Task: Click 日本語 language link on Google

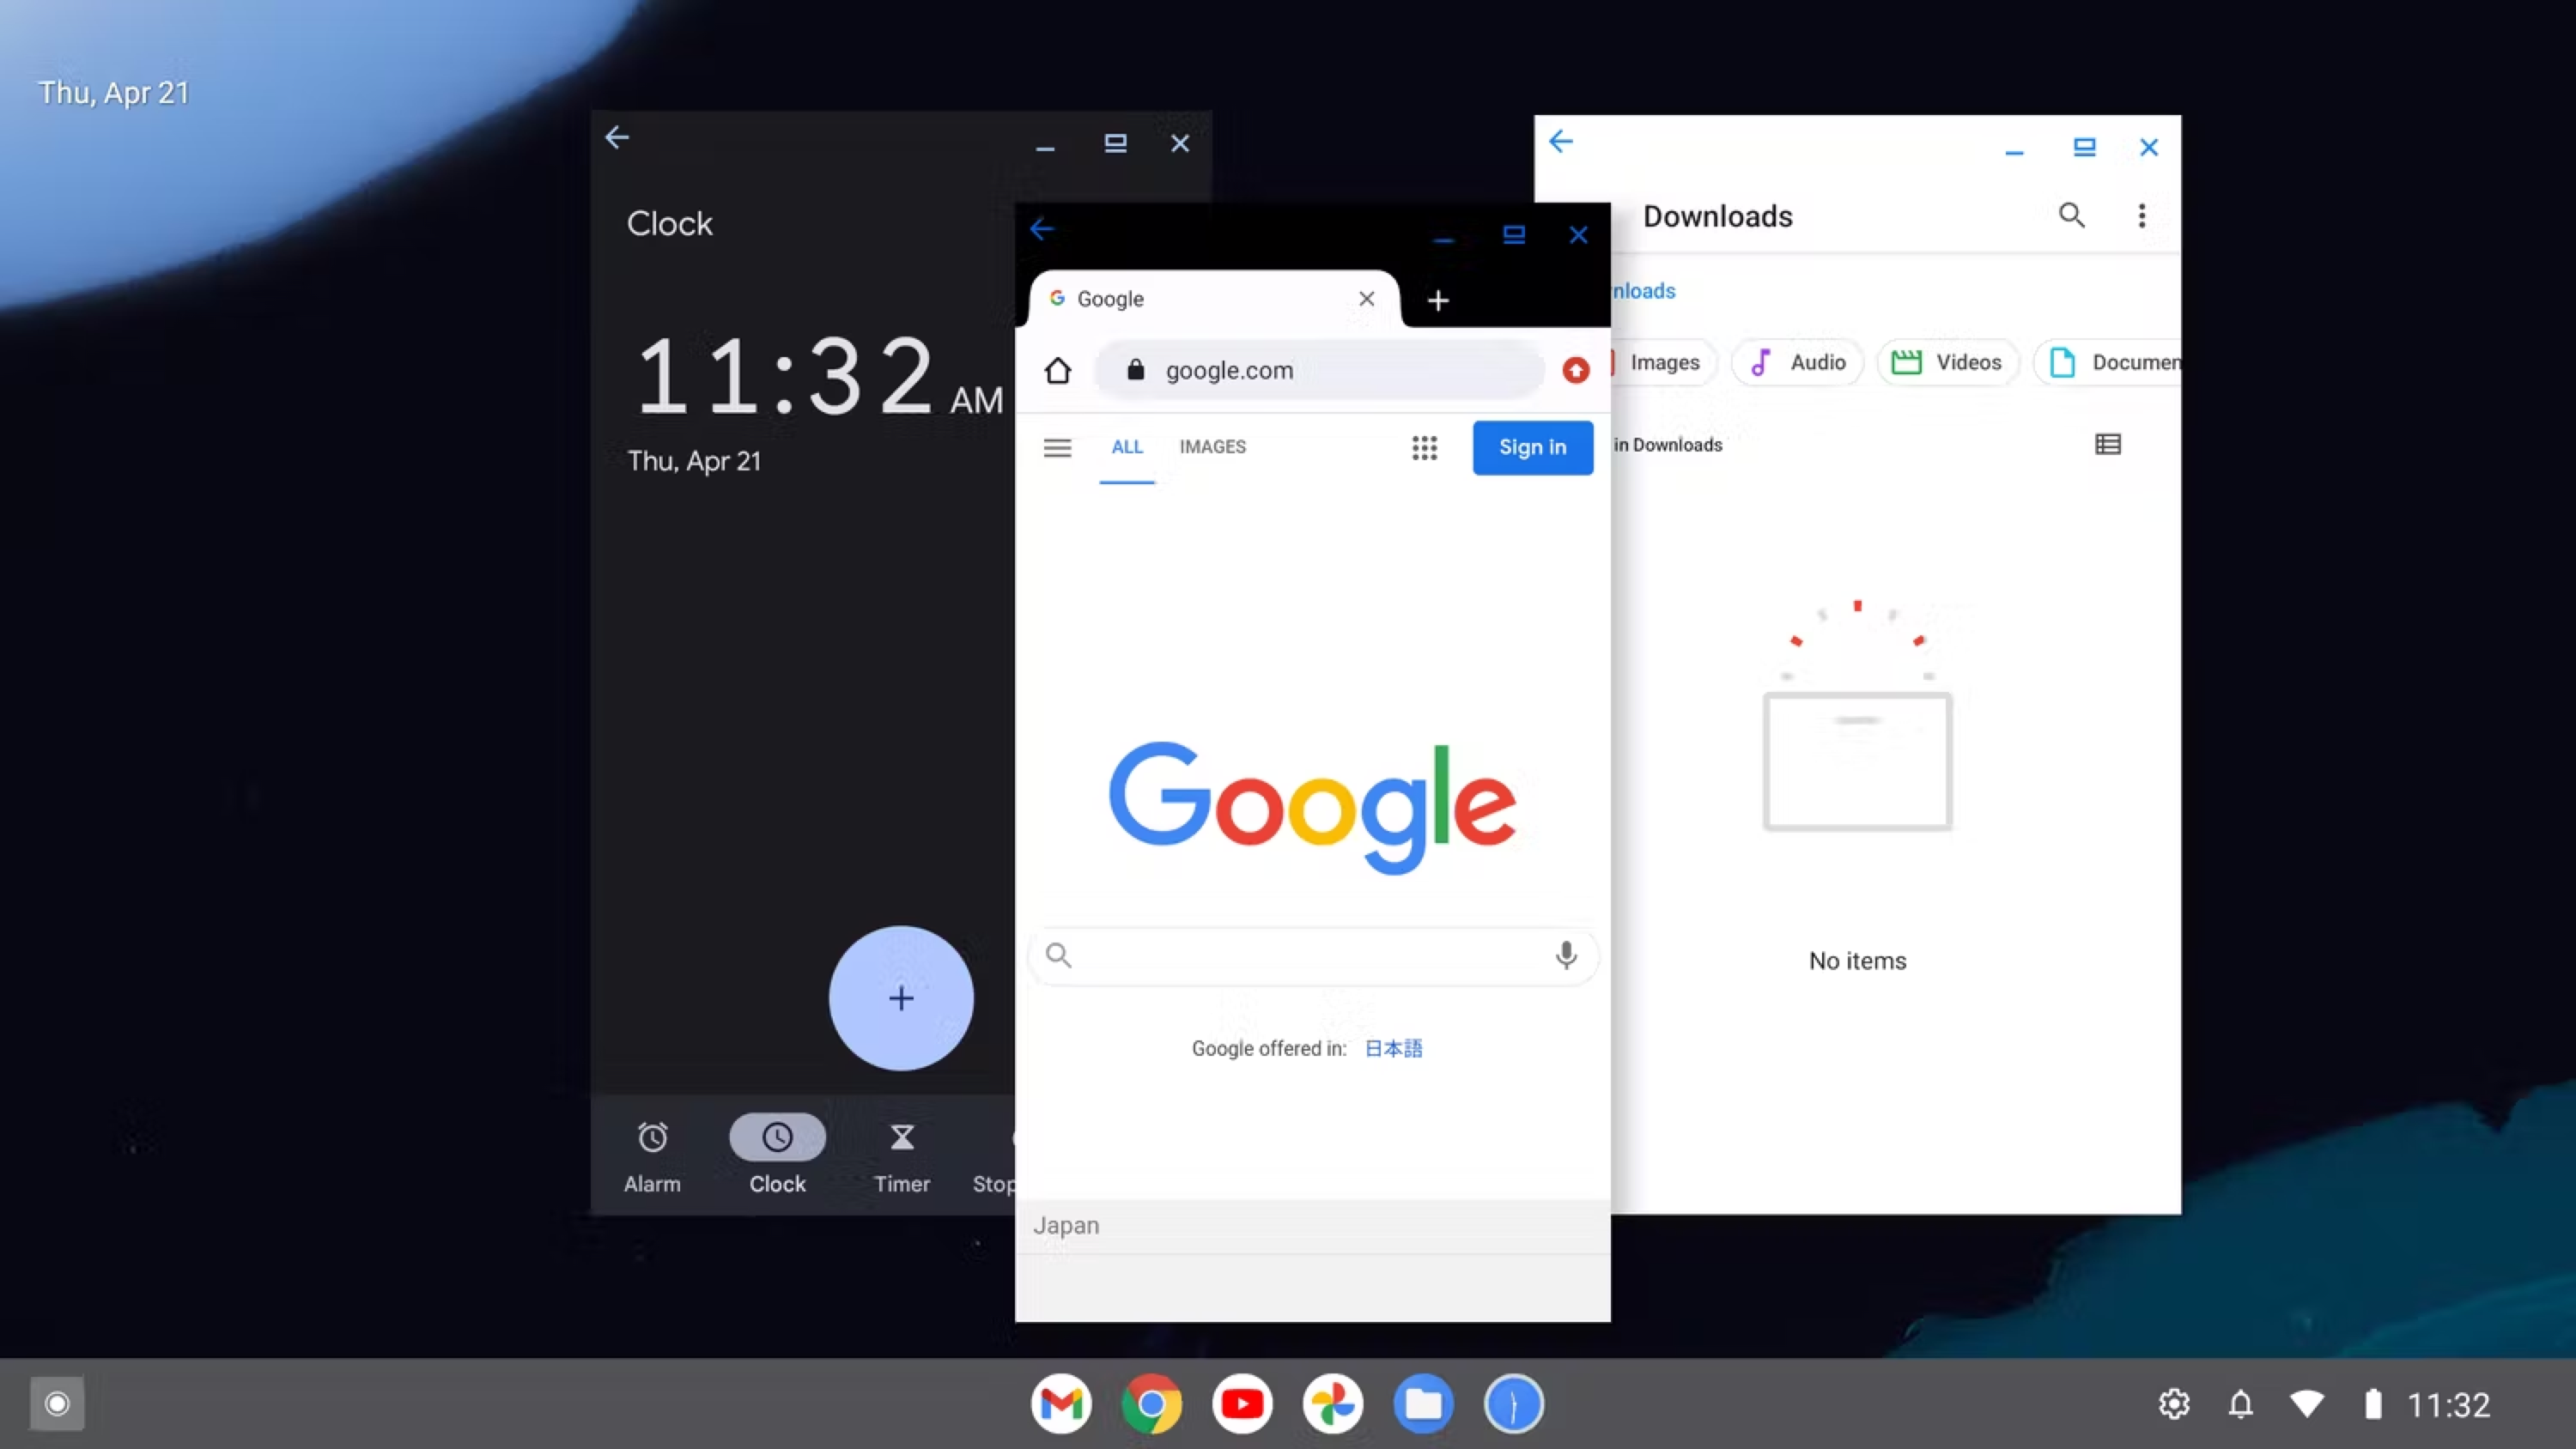Action: point(1393,1047)
